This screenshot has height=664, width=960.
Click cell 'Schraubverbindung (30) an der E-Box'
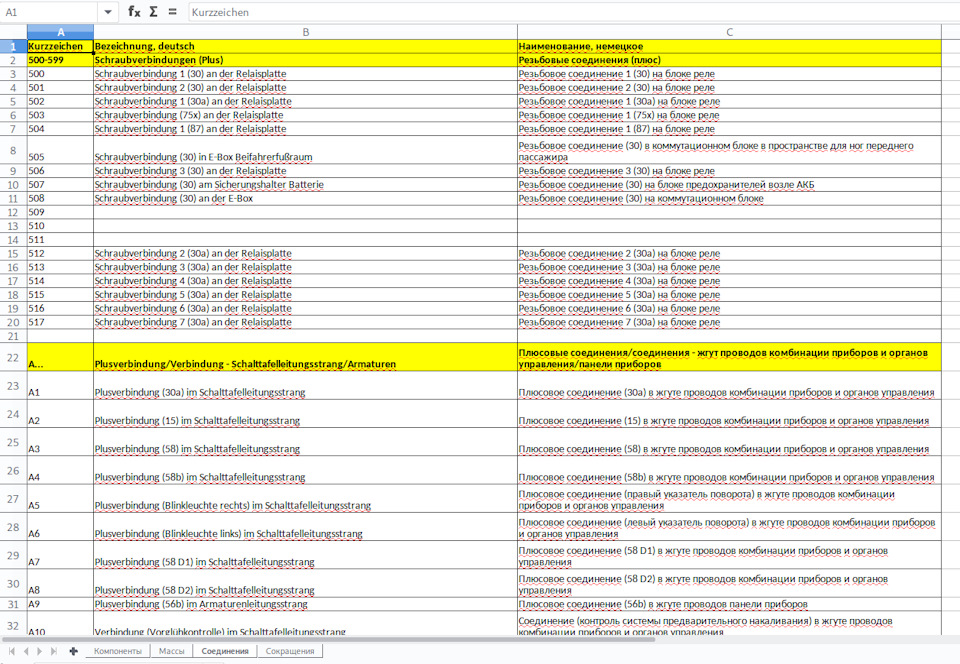click(305, 198)
